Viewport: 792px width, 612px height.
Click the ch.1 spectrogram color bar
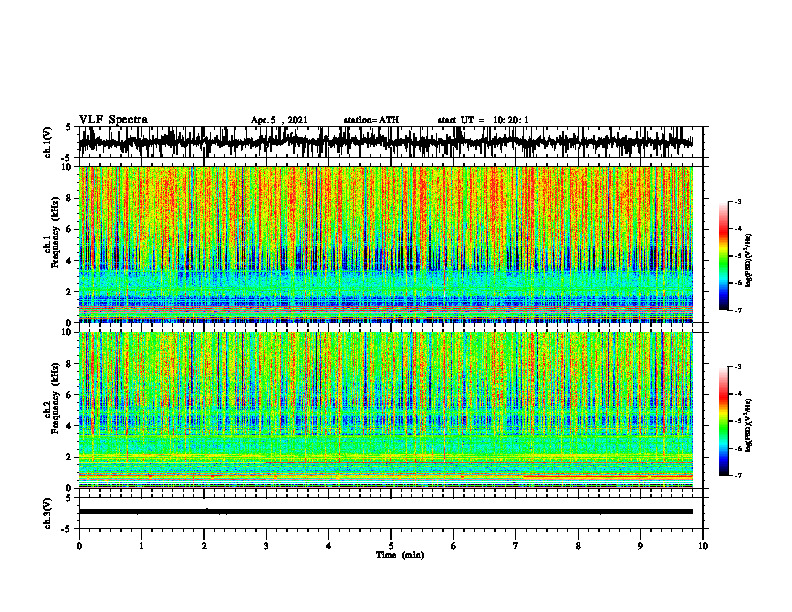pos(723,256)
